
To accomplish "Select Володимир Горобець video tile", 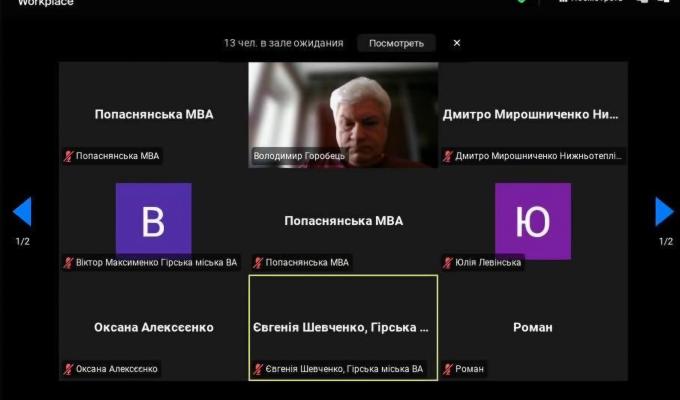I will pyautogui.click(x=343, y=115).
